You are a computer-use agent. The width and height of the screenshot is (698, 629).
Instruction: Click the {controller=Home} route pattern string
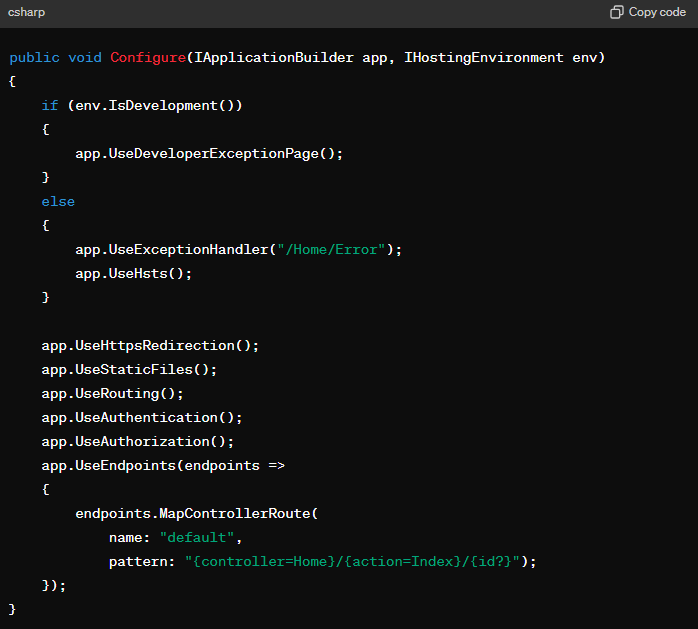[352, 562]
